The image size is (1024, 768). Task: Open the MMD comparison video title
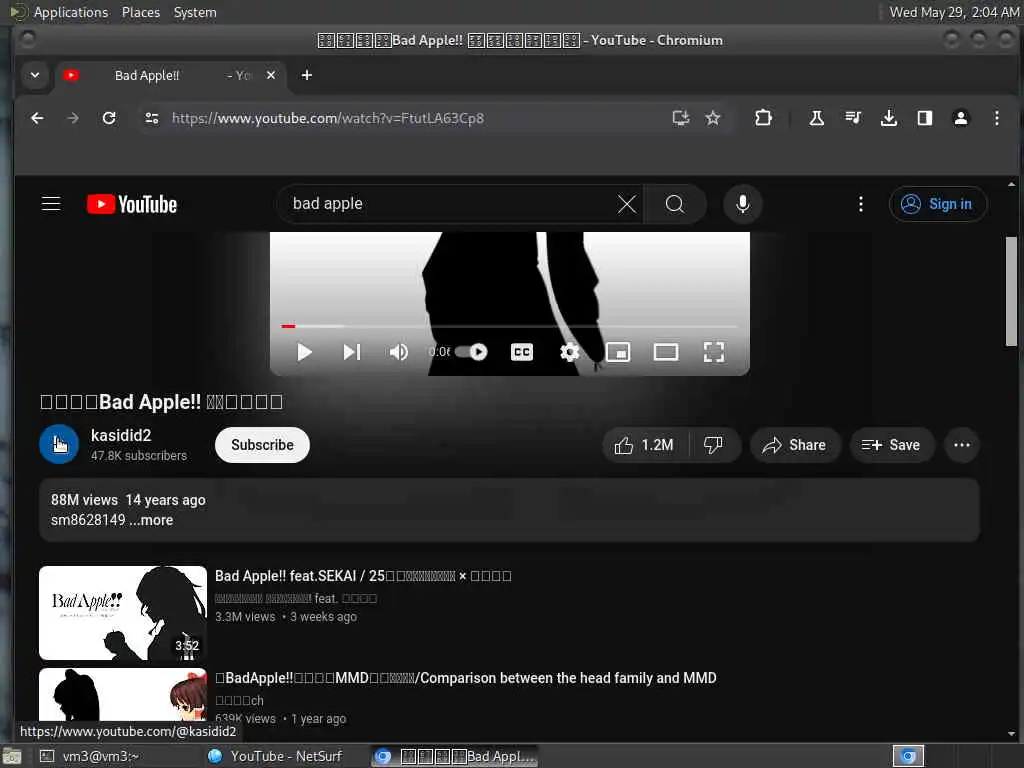point(466,678)
